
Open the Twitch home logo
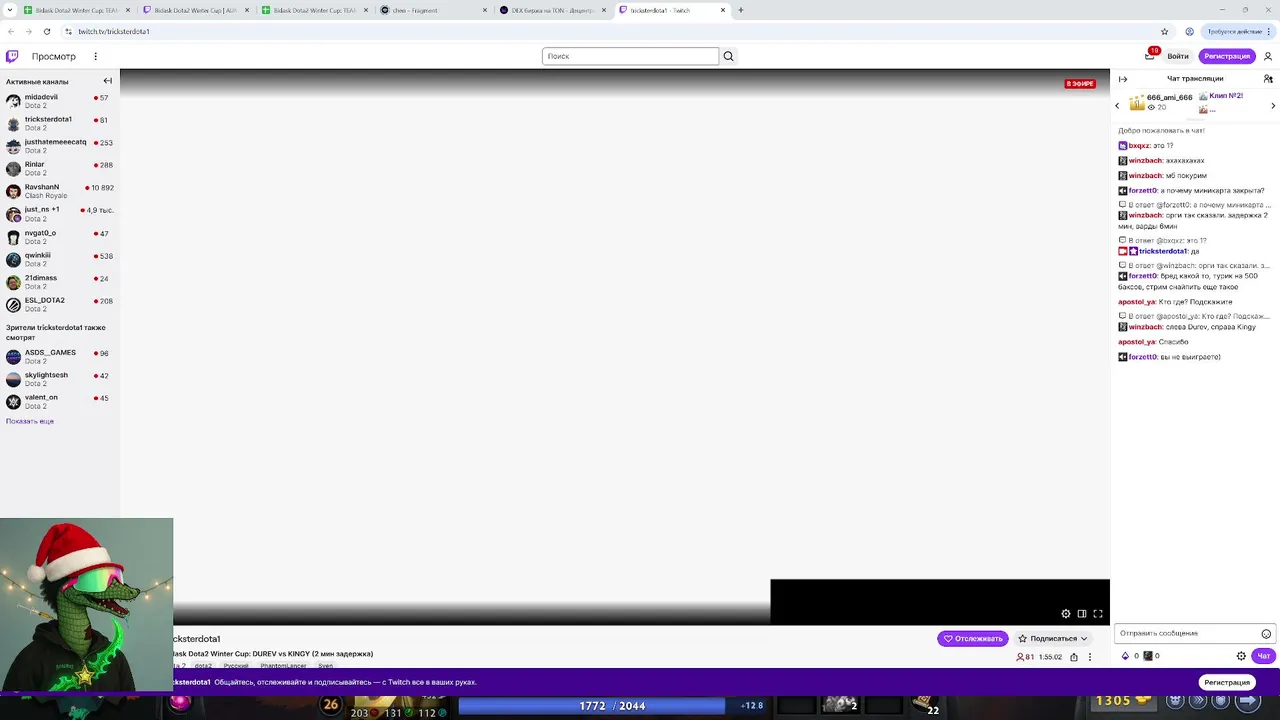(12, 56)
